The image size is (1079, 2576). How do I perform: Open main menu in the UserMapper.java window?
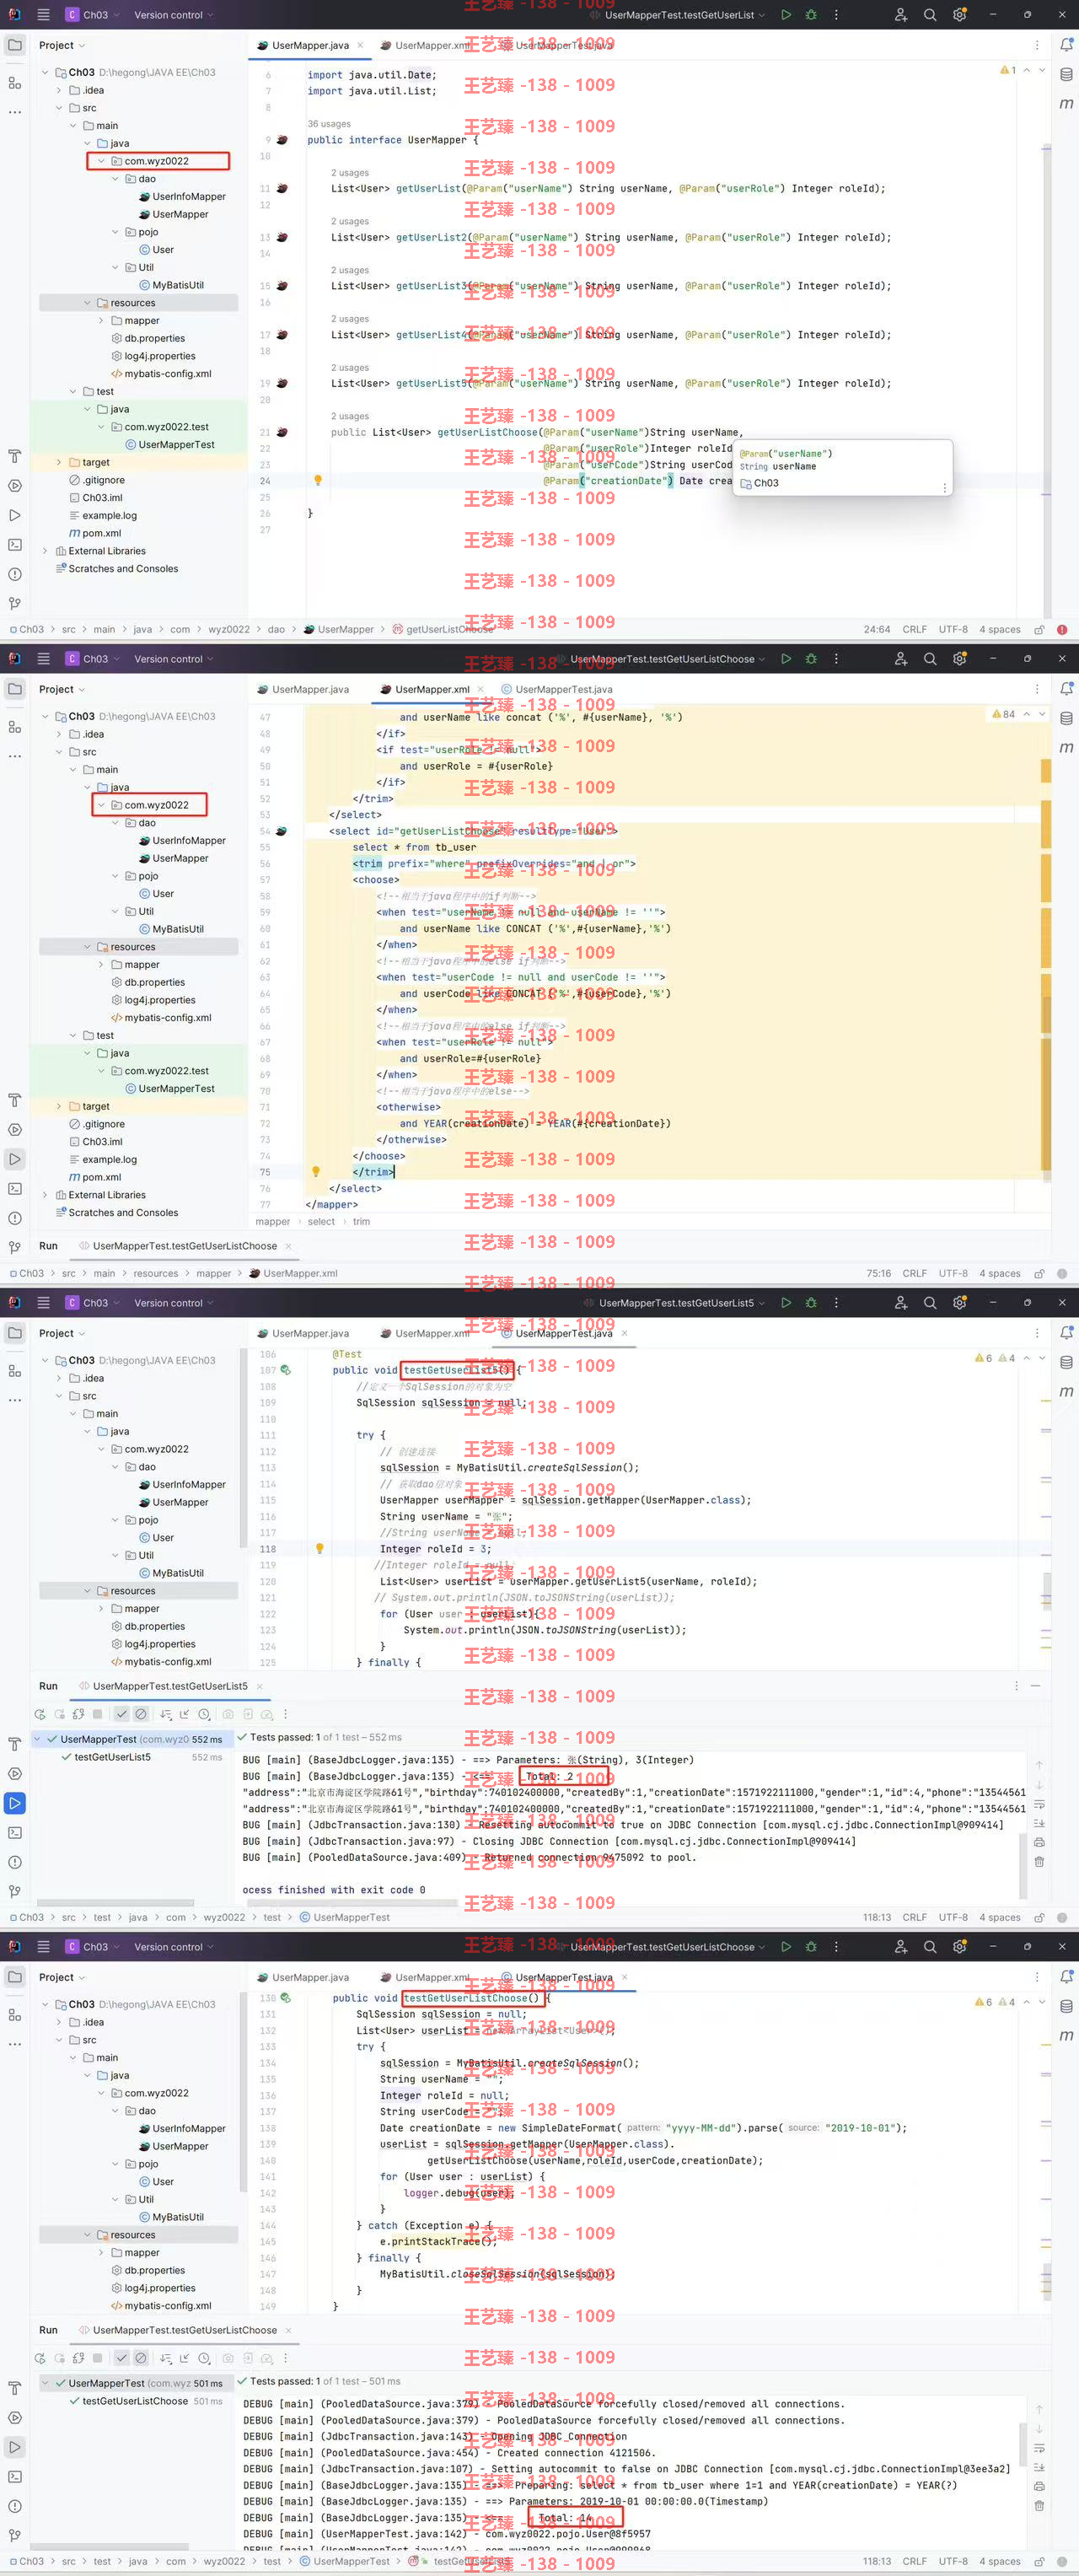(43, 15)
